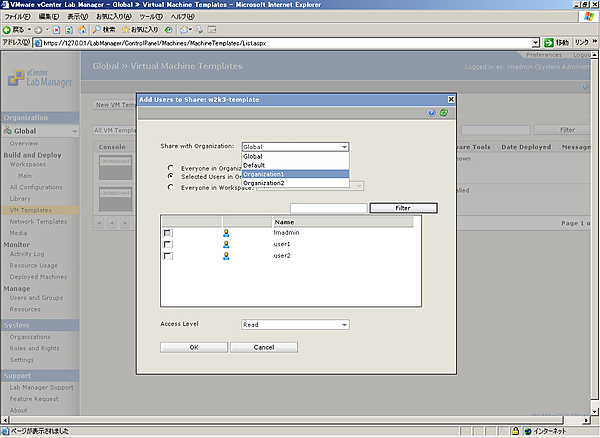Open the Access Level dropdown

click(x=295, y=325)
